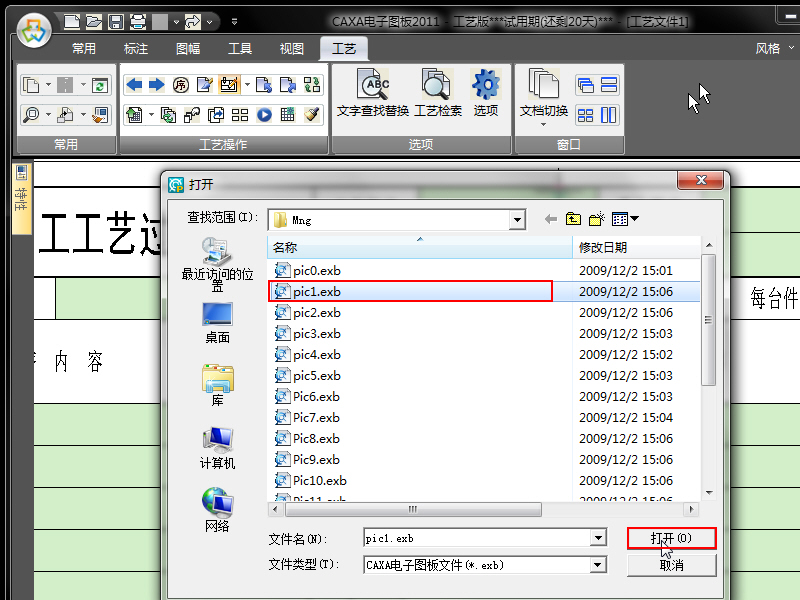This screenshot has width=800, height=600.
Task: Expand the 文件名 combo box arrow
Action: (598, 538)
